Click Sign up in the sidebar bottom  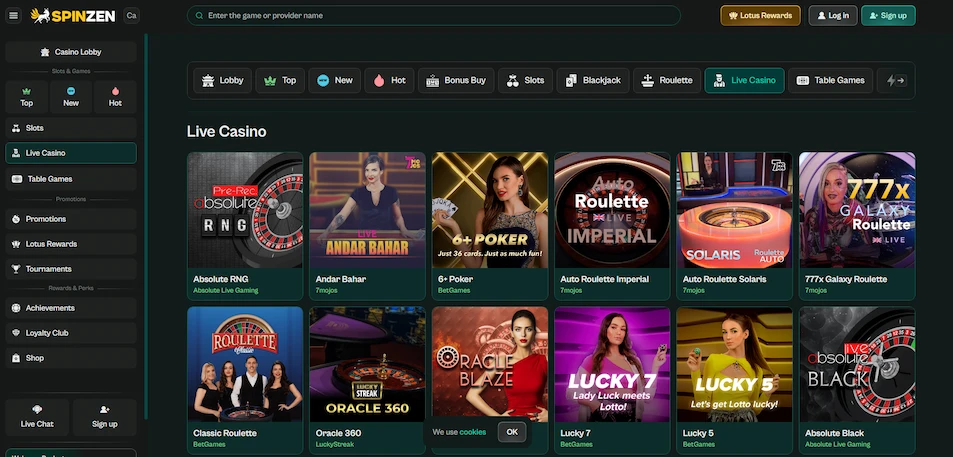click(105, 417)
